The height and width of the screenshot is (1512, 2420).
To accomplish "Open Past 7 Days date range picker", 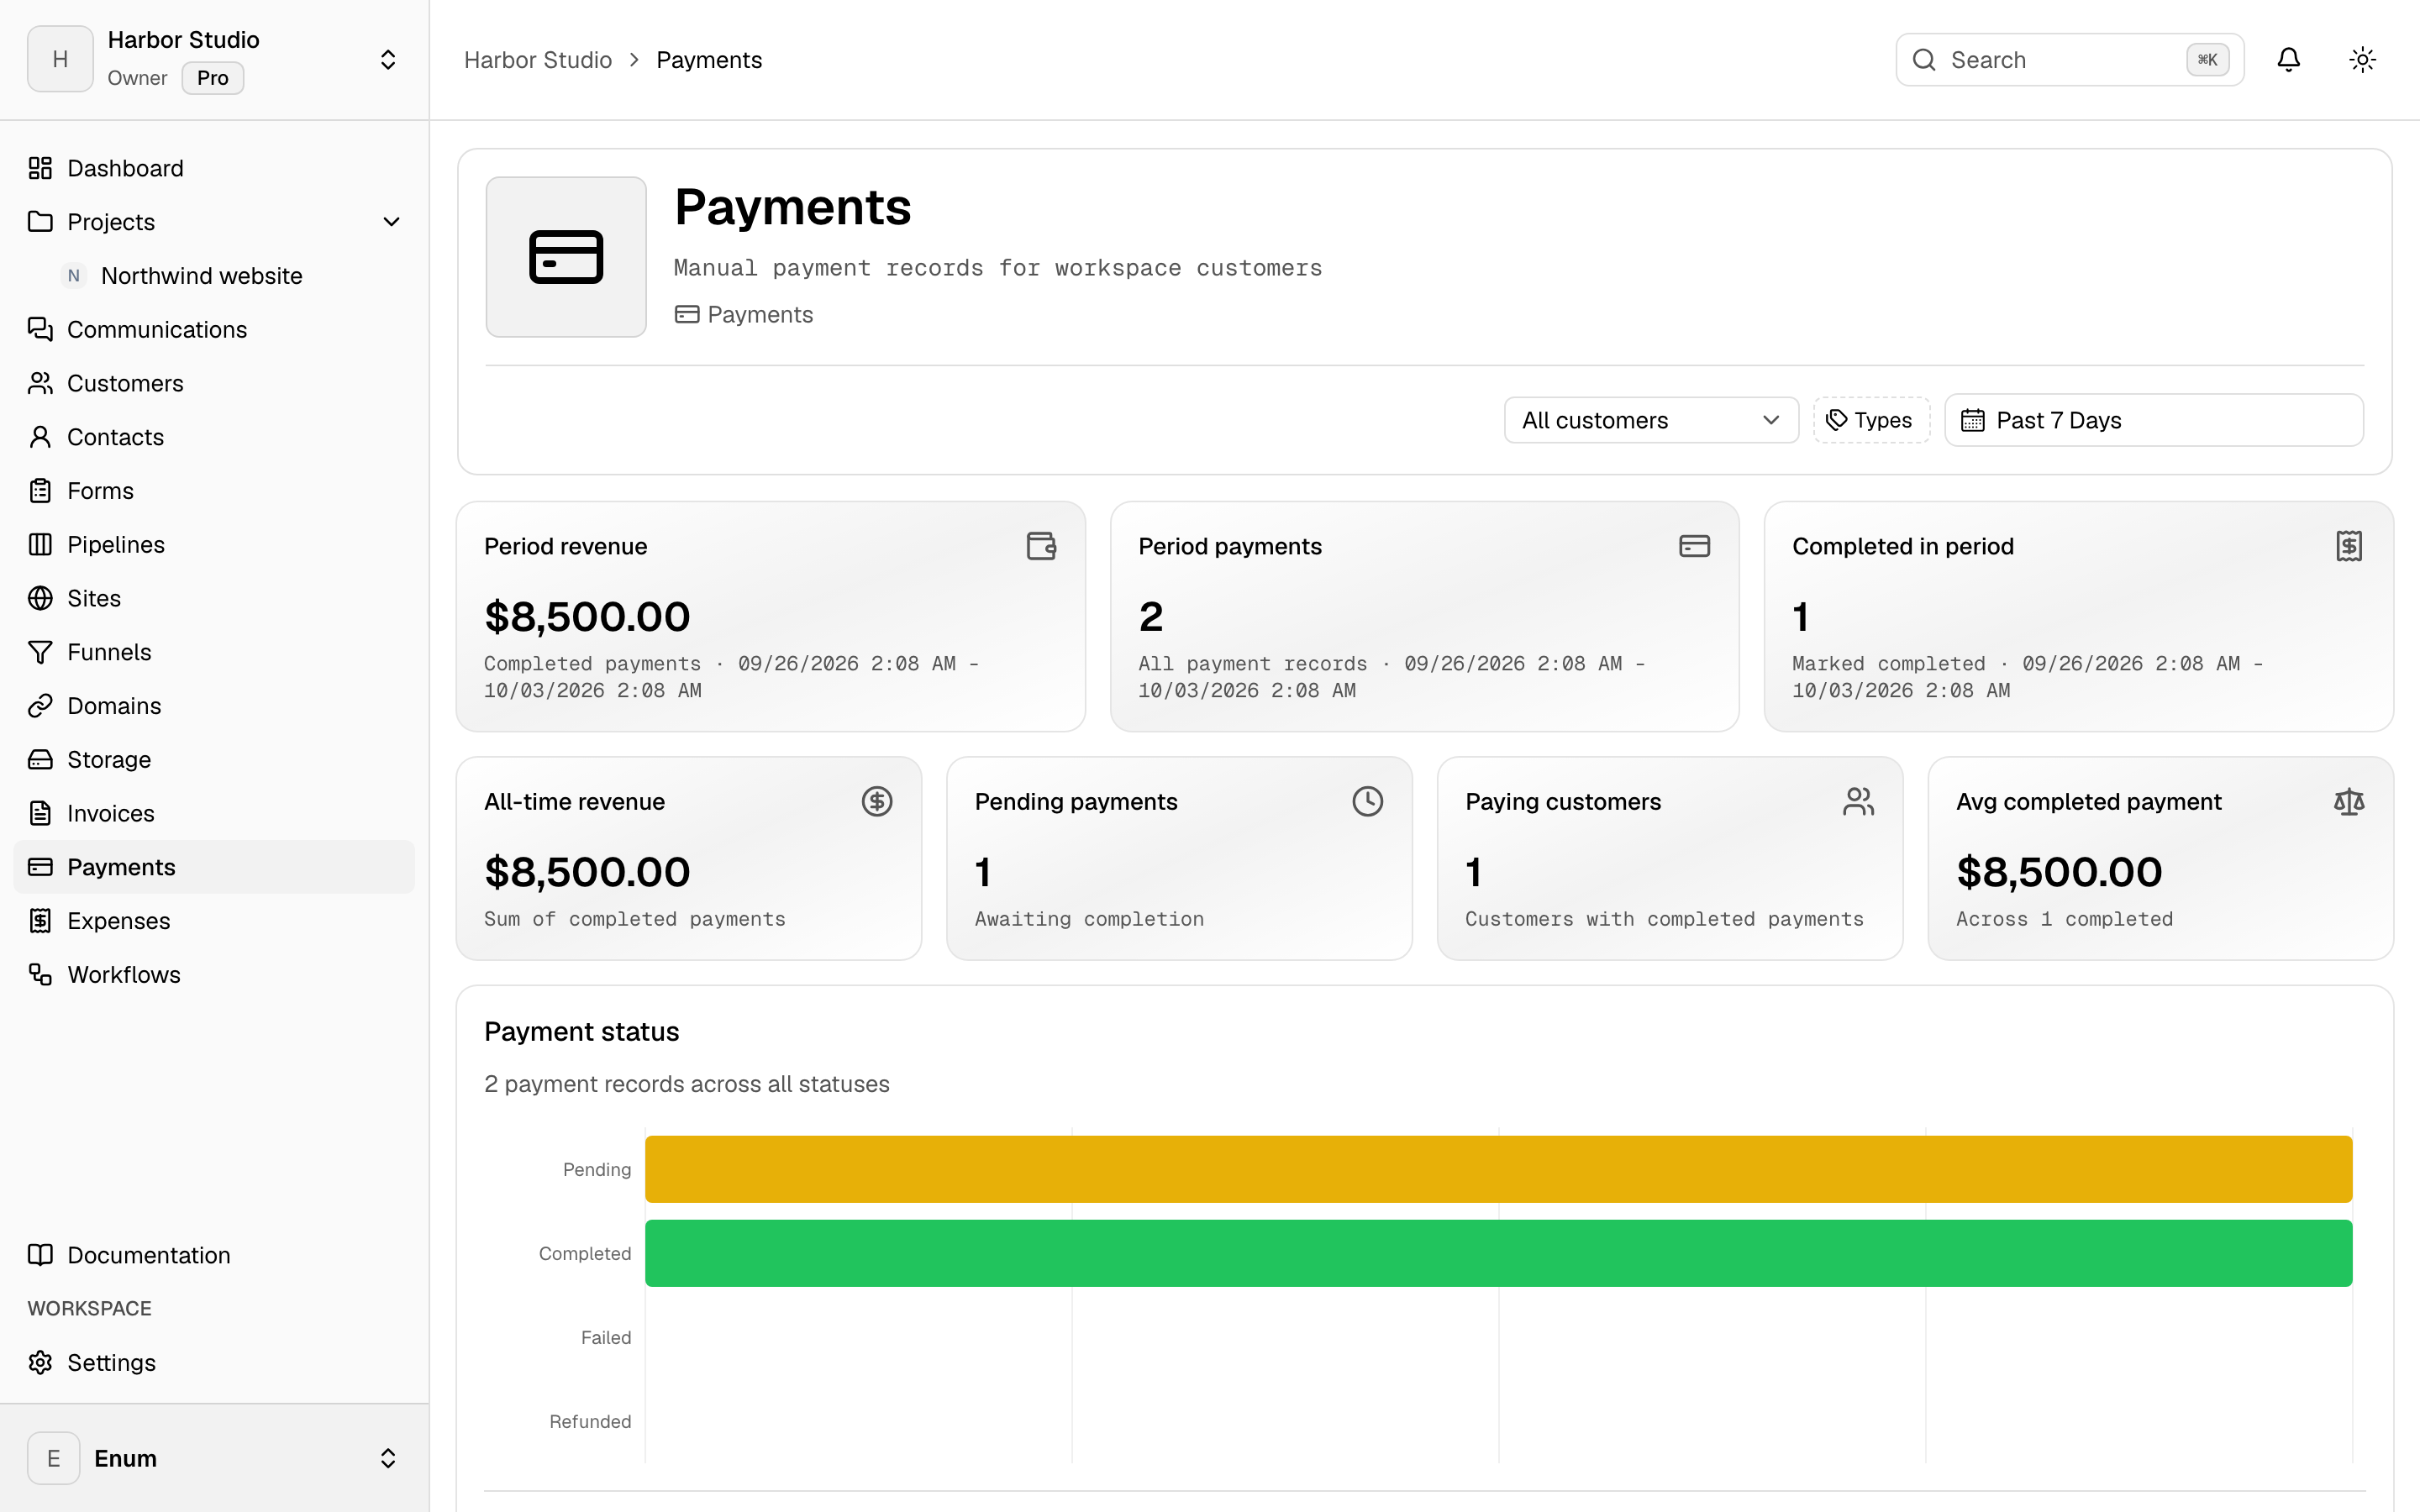I will [2153, 420].
